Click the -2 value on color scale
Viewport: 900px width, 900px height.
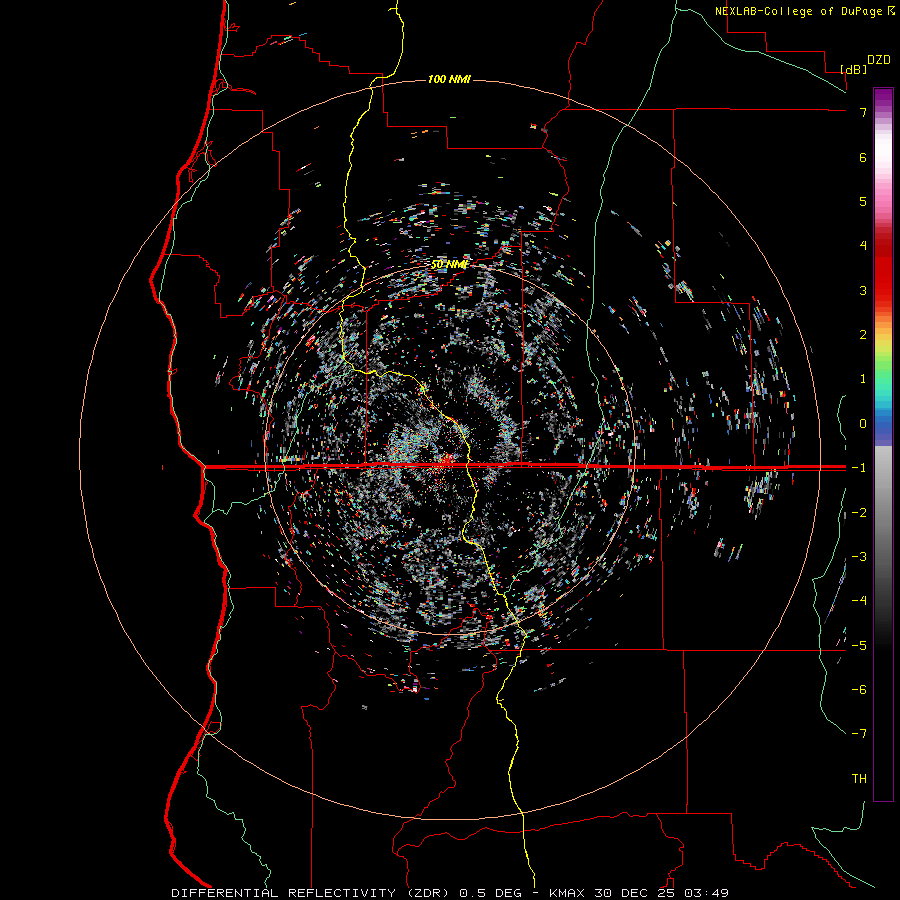[859, 513]
